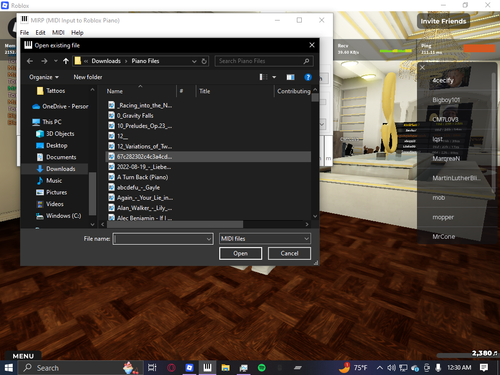Select file 67c282302c4c3a4cd...

pyautogui.click(x=208, y=157)
